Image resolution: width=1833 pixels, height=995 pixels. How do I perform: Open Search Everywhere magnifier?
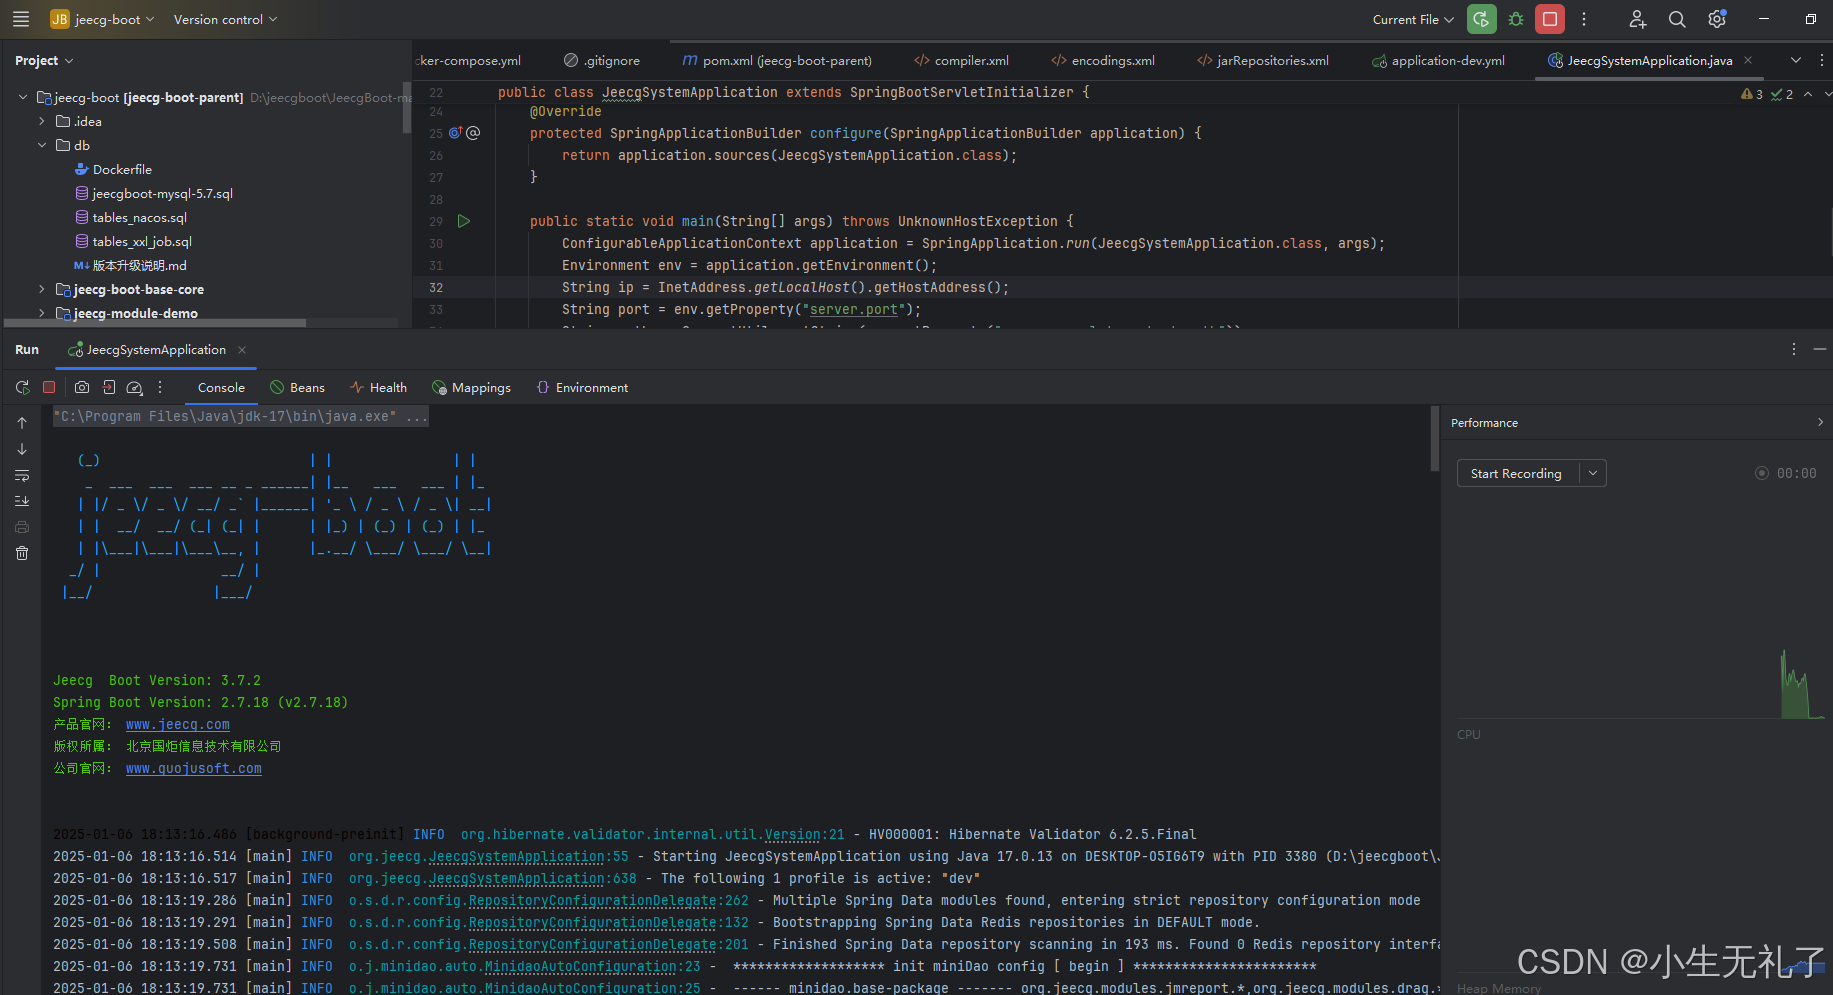(x=1677, y=19)
